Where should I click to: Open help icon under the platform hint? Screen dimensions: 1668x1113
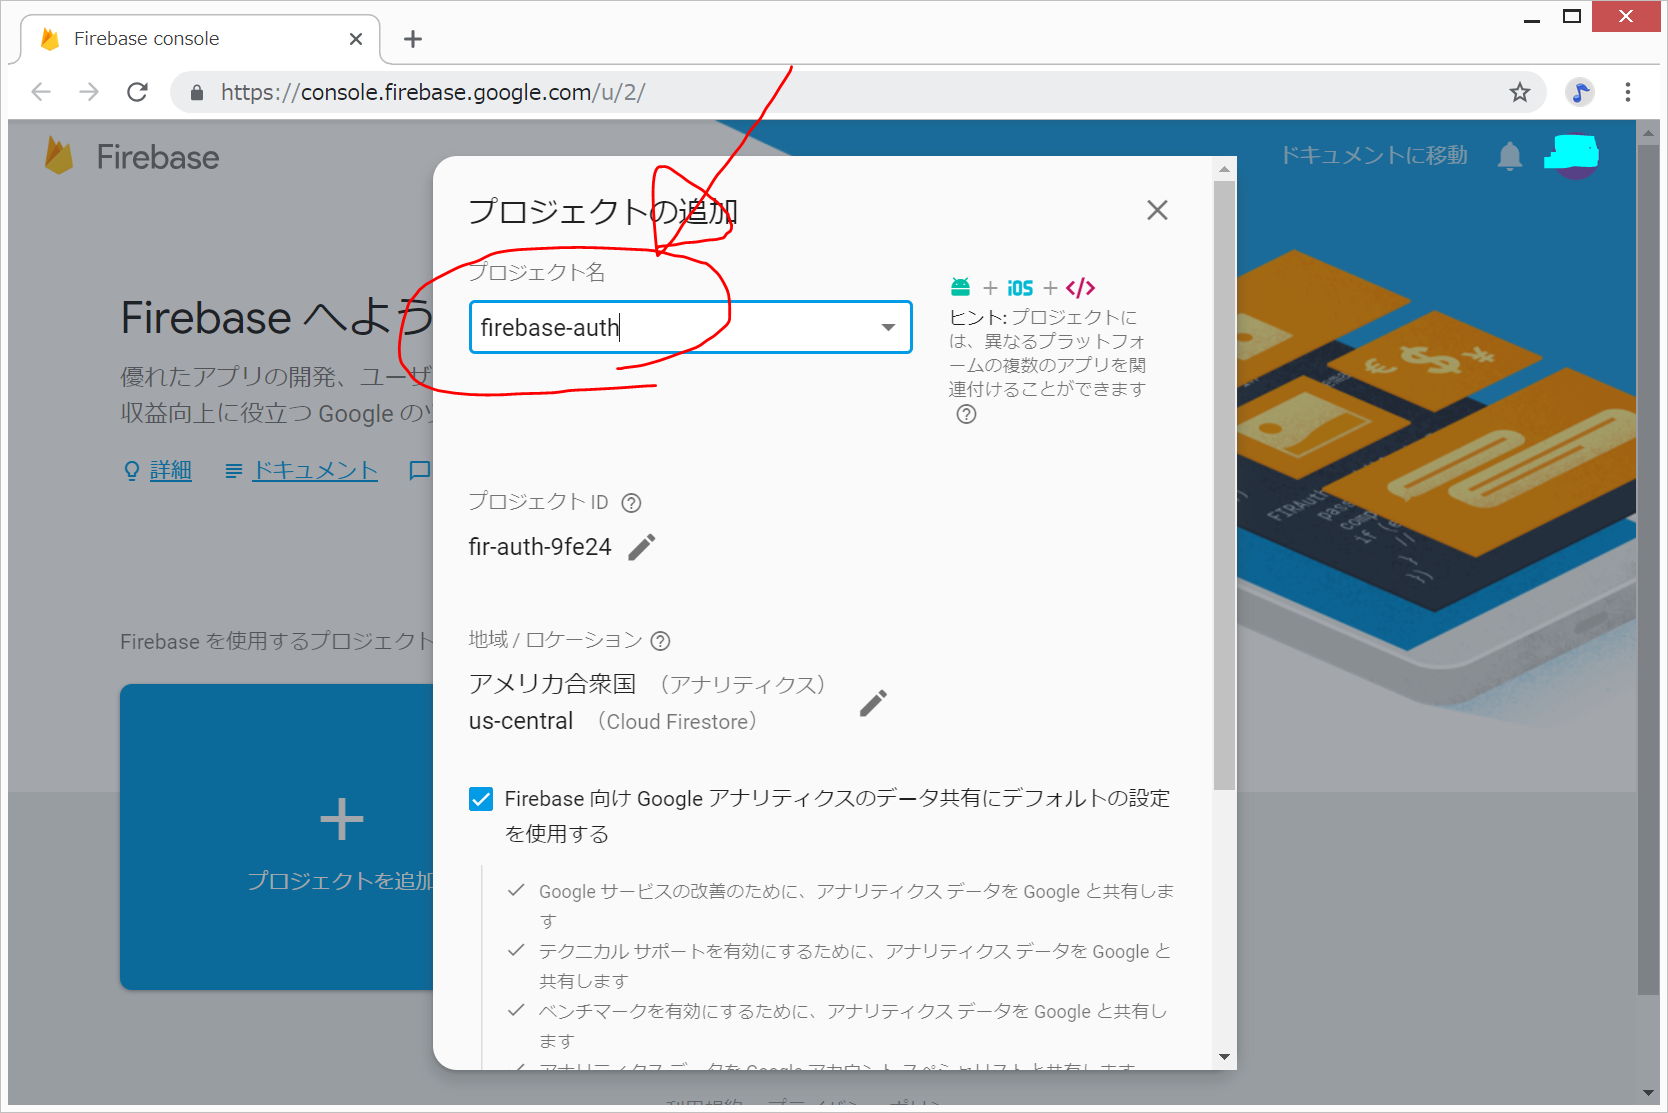966,415
